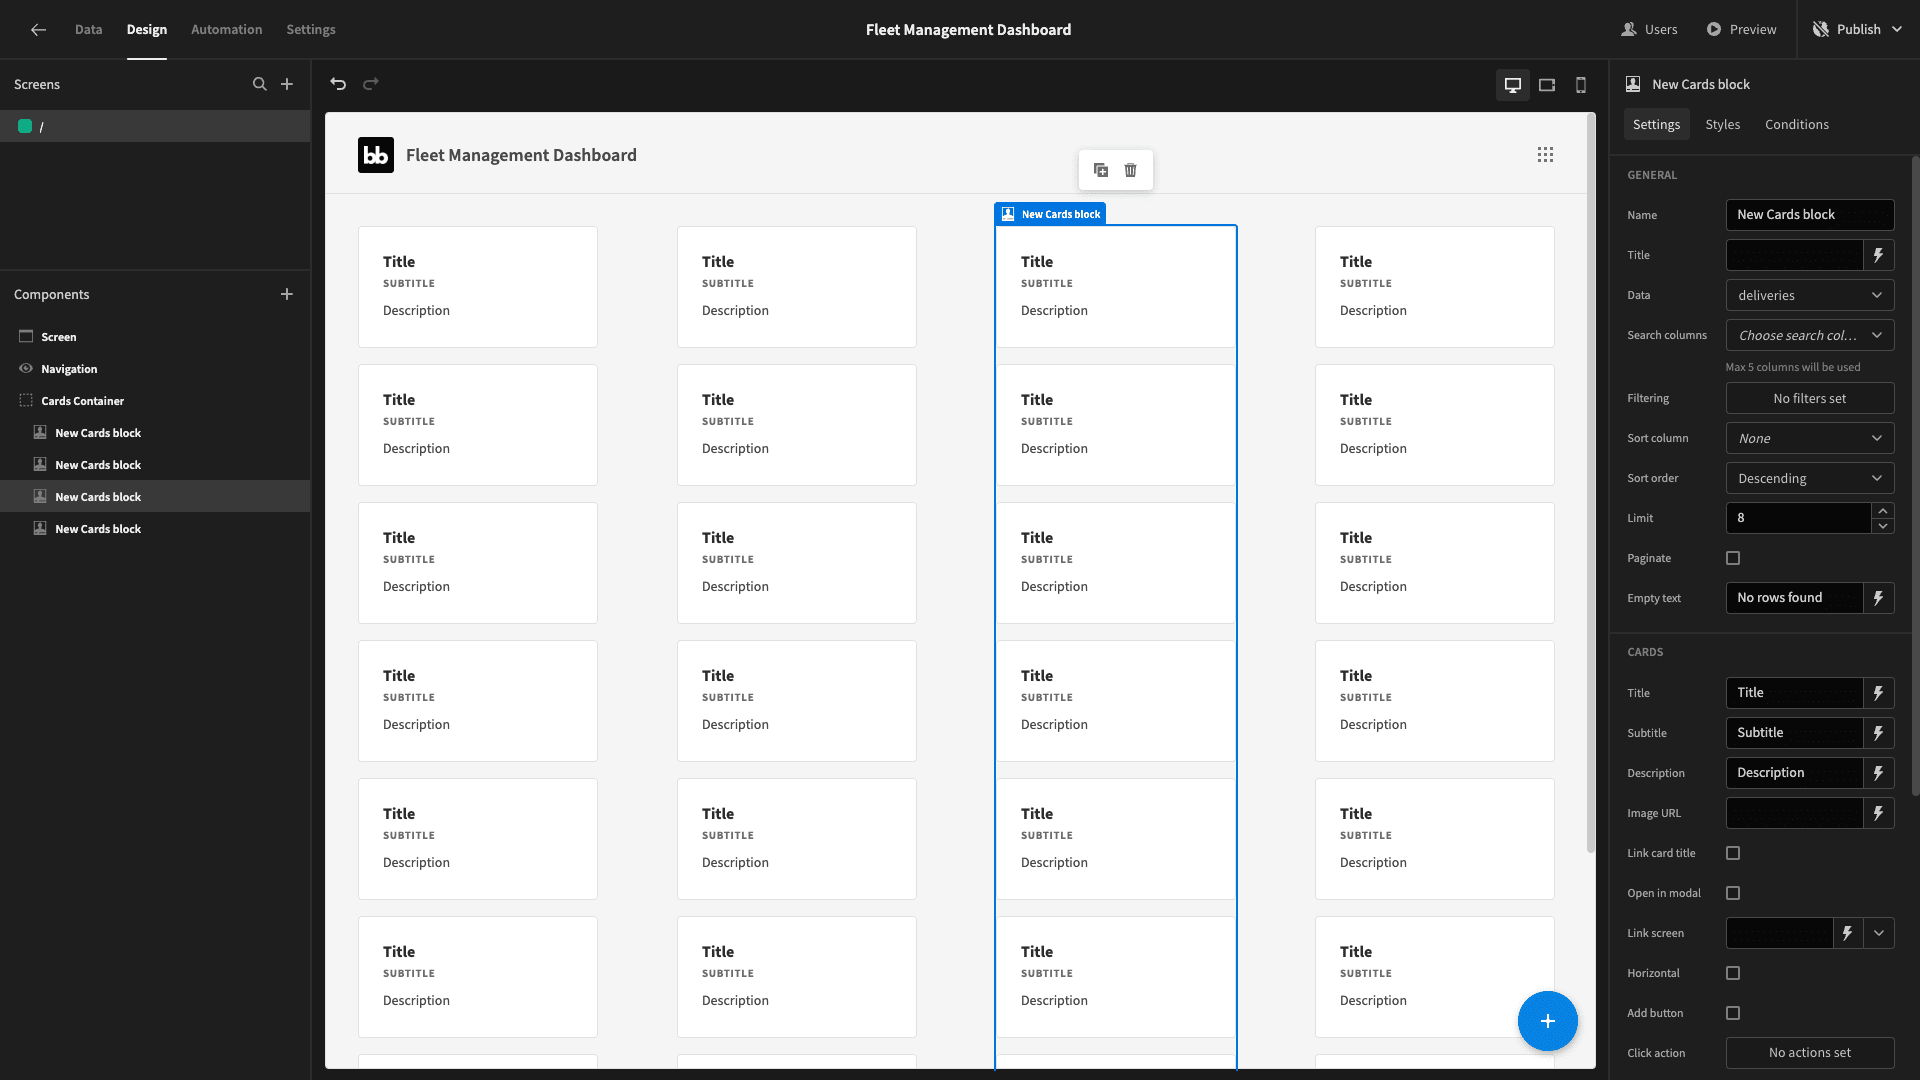Viewport: 1920px width, 1080px height.
Task: Open the Preview button
Action: click(x=1741, y=30)
